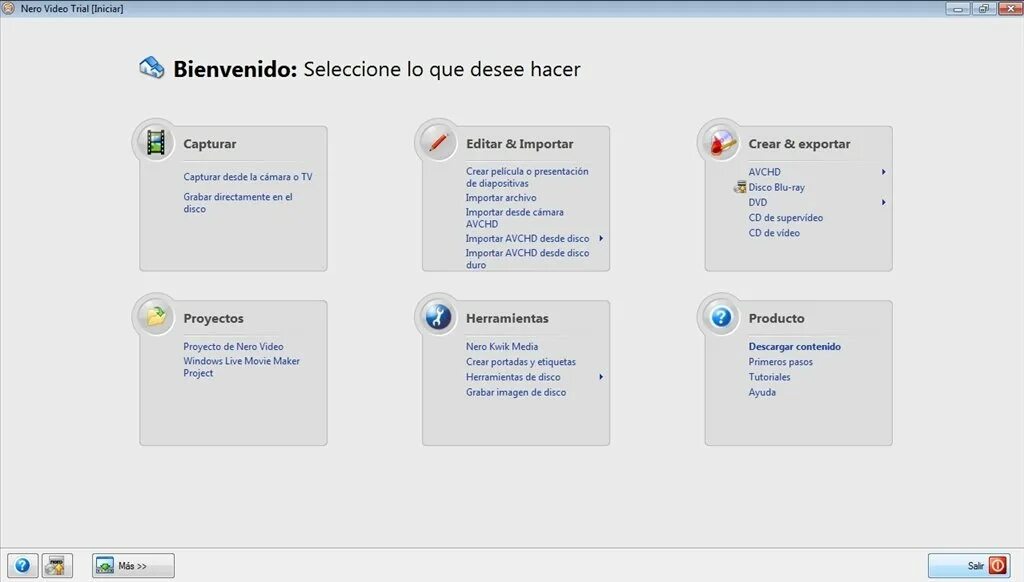Select CD de vídeo
The width and height of the screenshot is (1024, 582).
tap(774, 233)
